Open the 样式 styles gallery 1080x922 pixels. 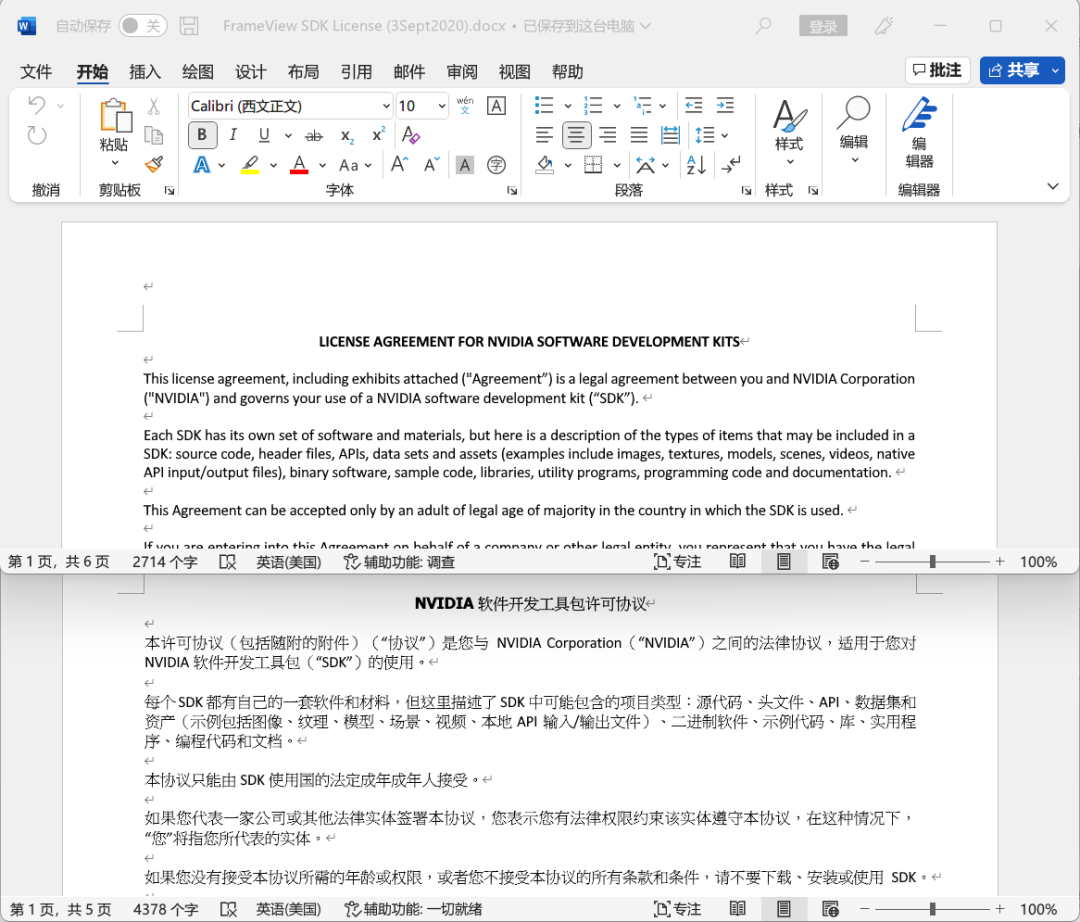click(x=789, y=132)
